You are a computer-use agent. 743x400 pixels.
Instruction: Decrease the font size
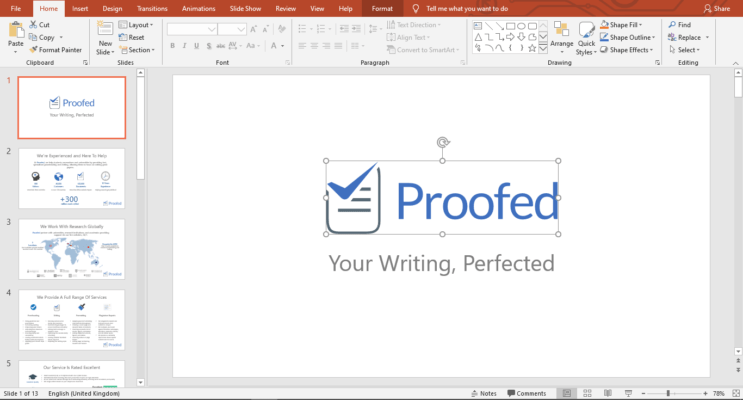coord(265,29)
